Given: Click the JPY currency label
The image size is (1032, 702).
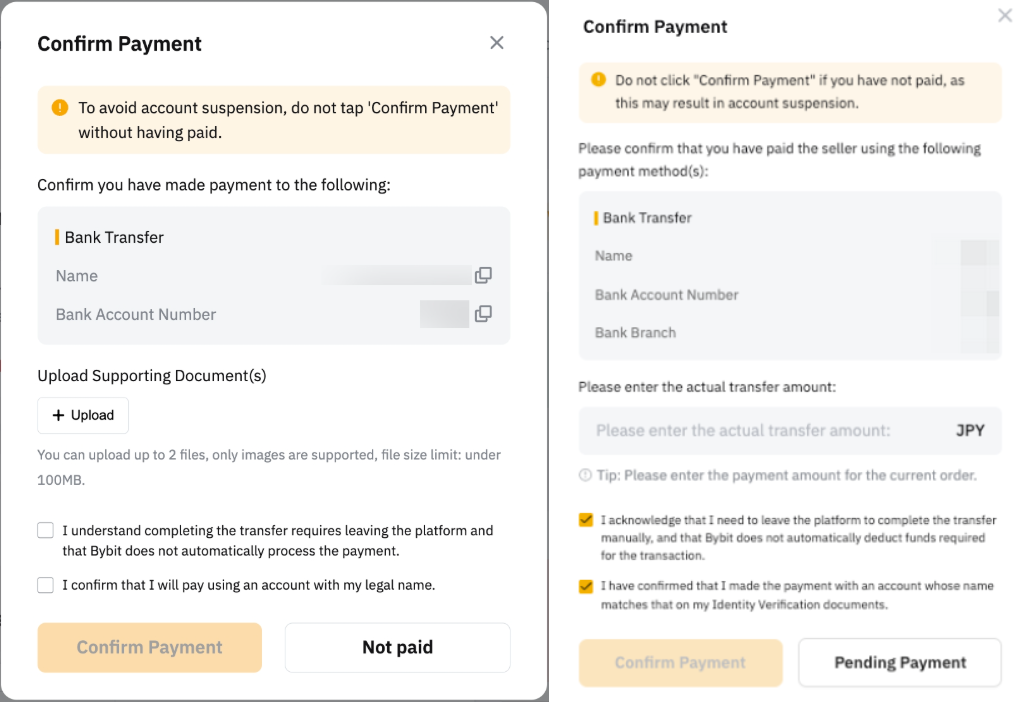Looking at the screenshot, I should click(970, 431).
